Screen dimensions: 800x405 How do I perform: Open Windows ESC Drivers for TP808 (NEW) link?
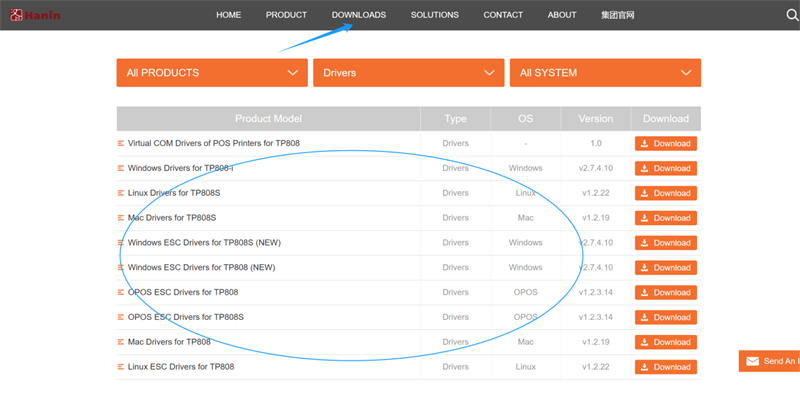coord(202,267)
